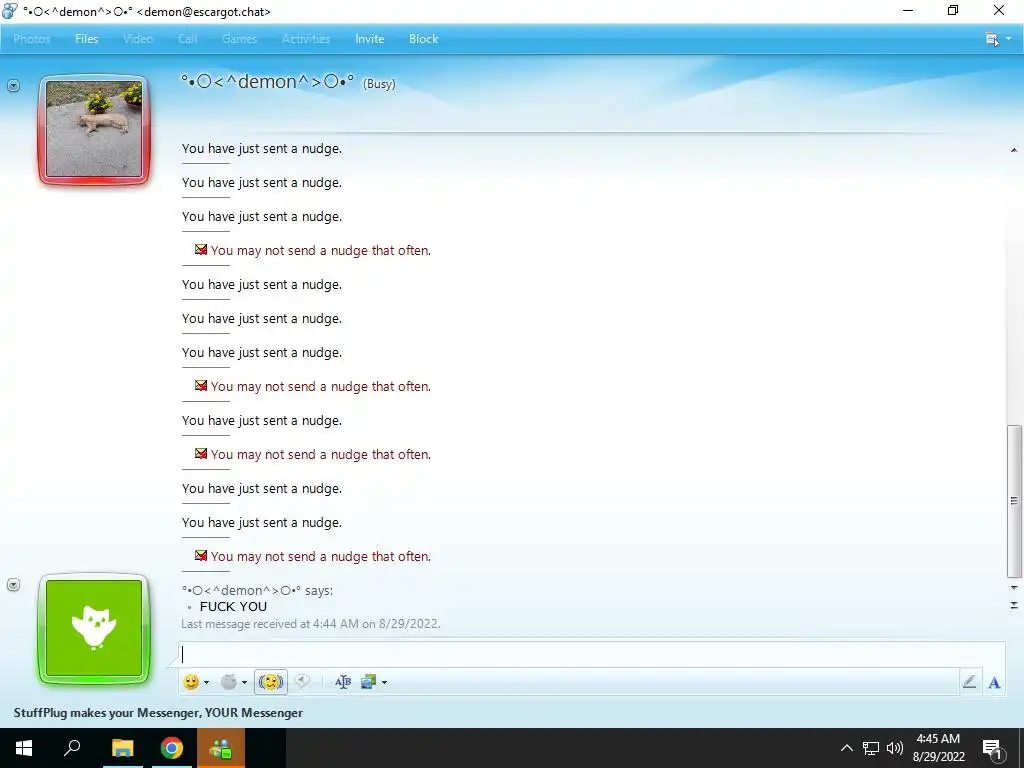Click the Call toolbar item
This screenshot has width=1024, height=768.
(x=187, y=39)
